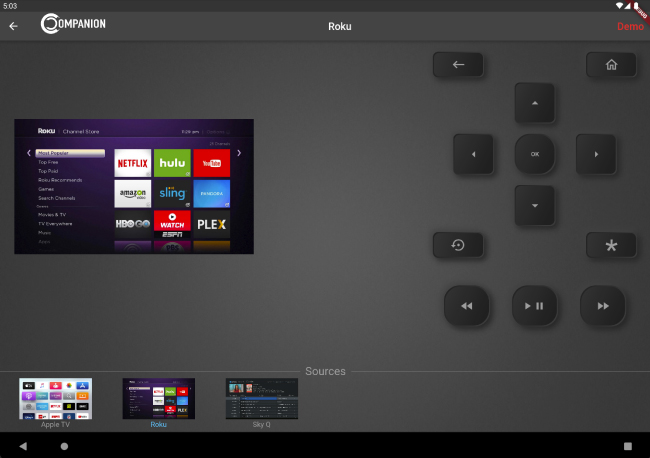This screenshot has height=458, width=650.
Task: Tap the asterisk options button
Action: [611, 245]
